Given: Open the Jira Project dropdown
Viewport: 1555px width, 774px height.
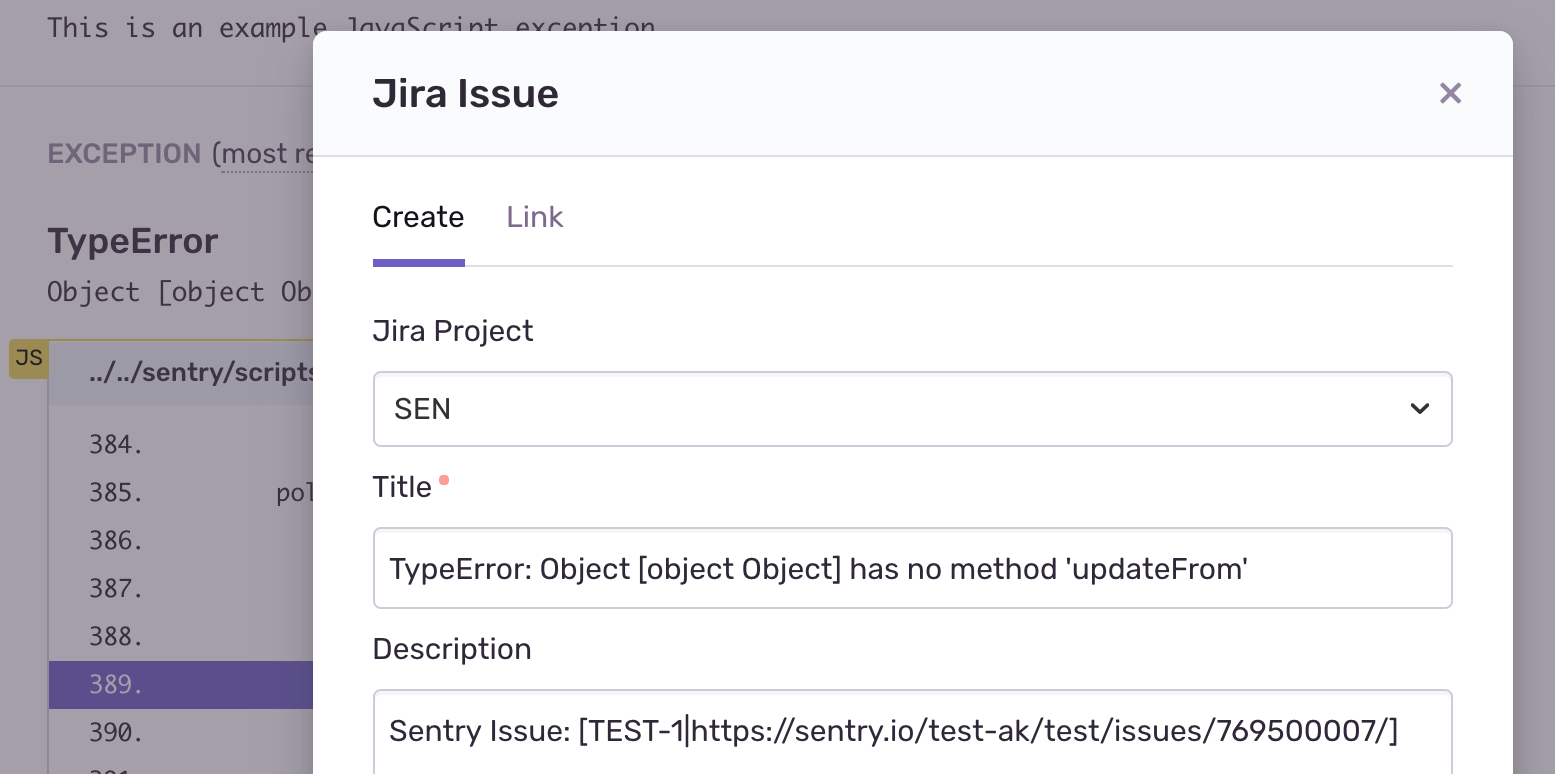Looking at the screenshot, I should click(912, 409).
